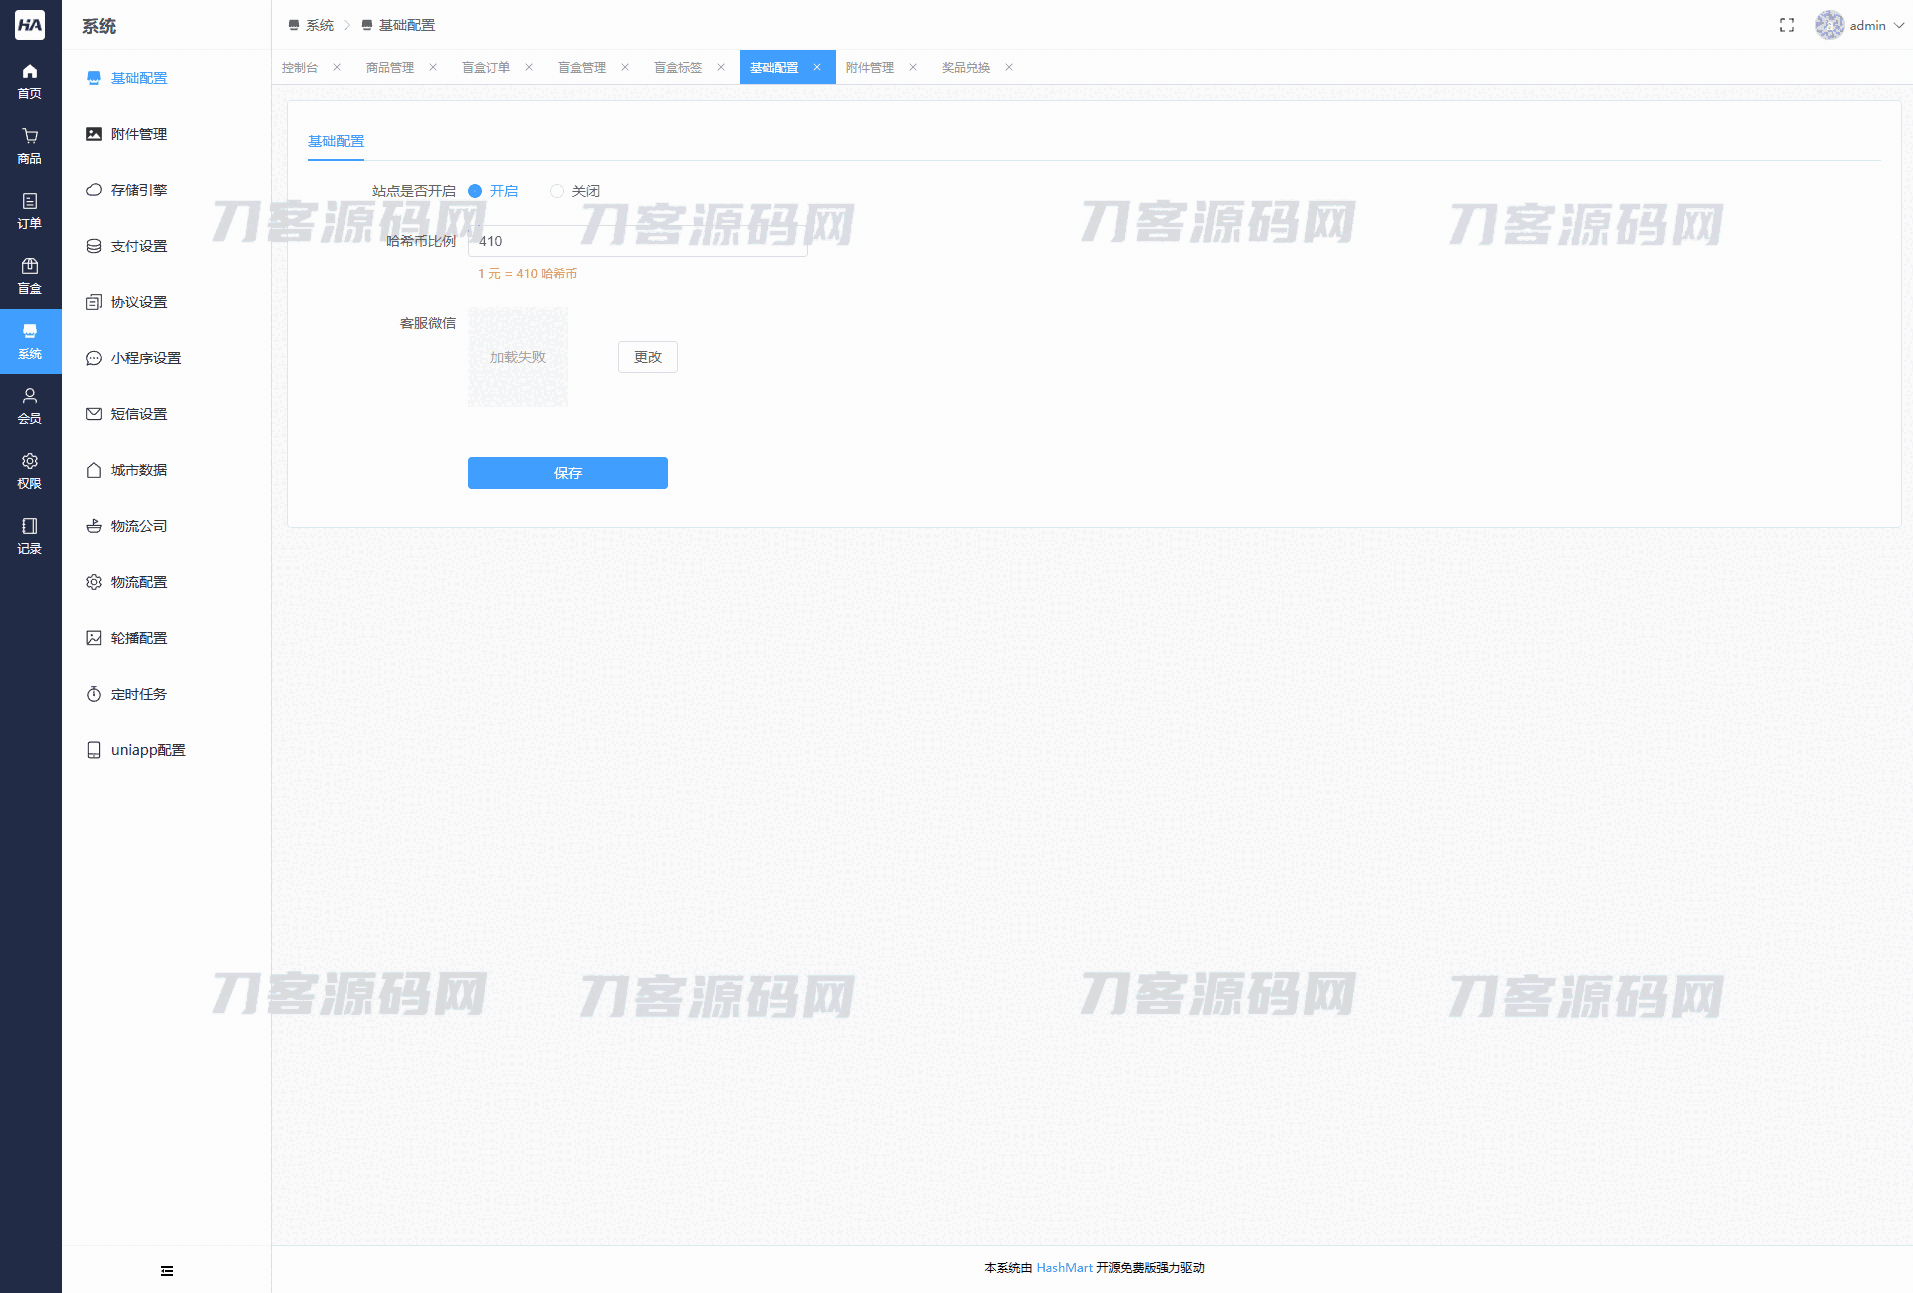The image size is (1913, 1293).
Task: Open 城市数据 city data page
Action: [166, 470]
